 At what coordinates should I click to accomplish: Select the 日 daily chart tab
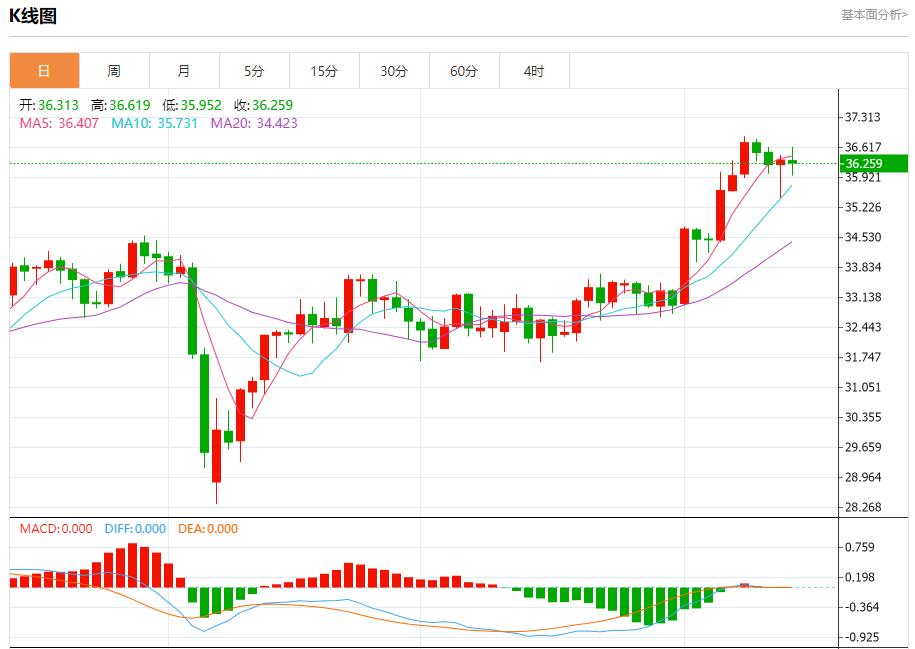click(x=44, y=71)
